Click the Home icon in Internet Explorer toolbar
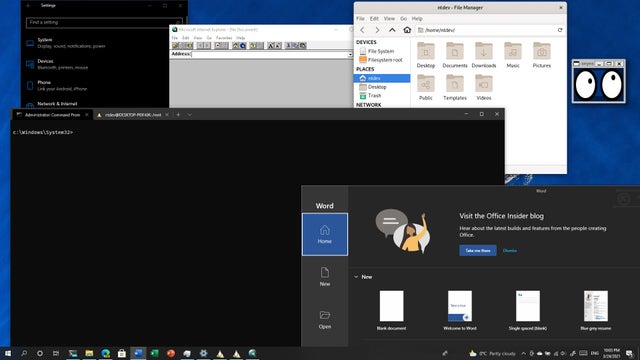The height and width of the screenshot is (360, 640). click(236, 46)
